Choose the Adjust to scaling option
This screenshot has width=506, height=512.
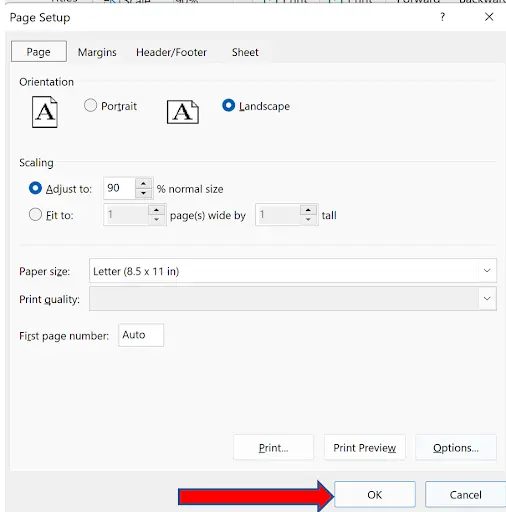click(x=35, y=188)
